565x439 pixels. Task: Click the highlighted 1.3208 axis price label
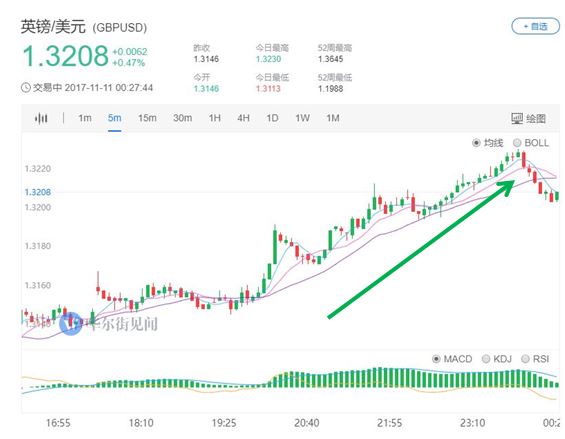pyautogui.click(x=37, y=192)
